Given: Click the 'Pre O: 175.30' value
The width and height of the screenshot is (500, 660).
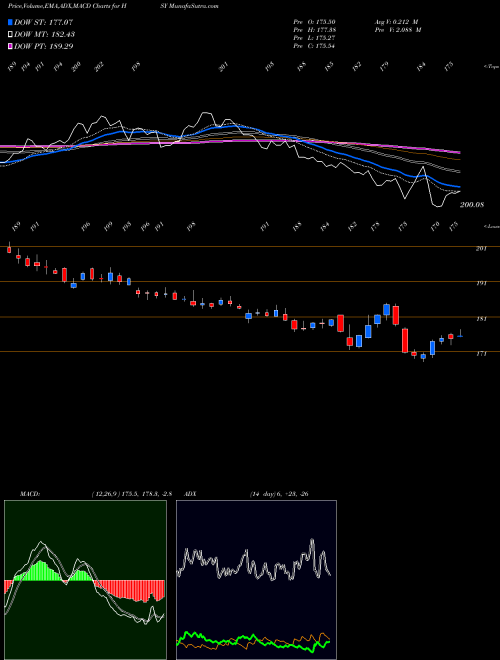Looking at the screenshot, I should pos(314,22).
